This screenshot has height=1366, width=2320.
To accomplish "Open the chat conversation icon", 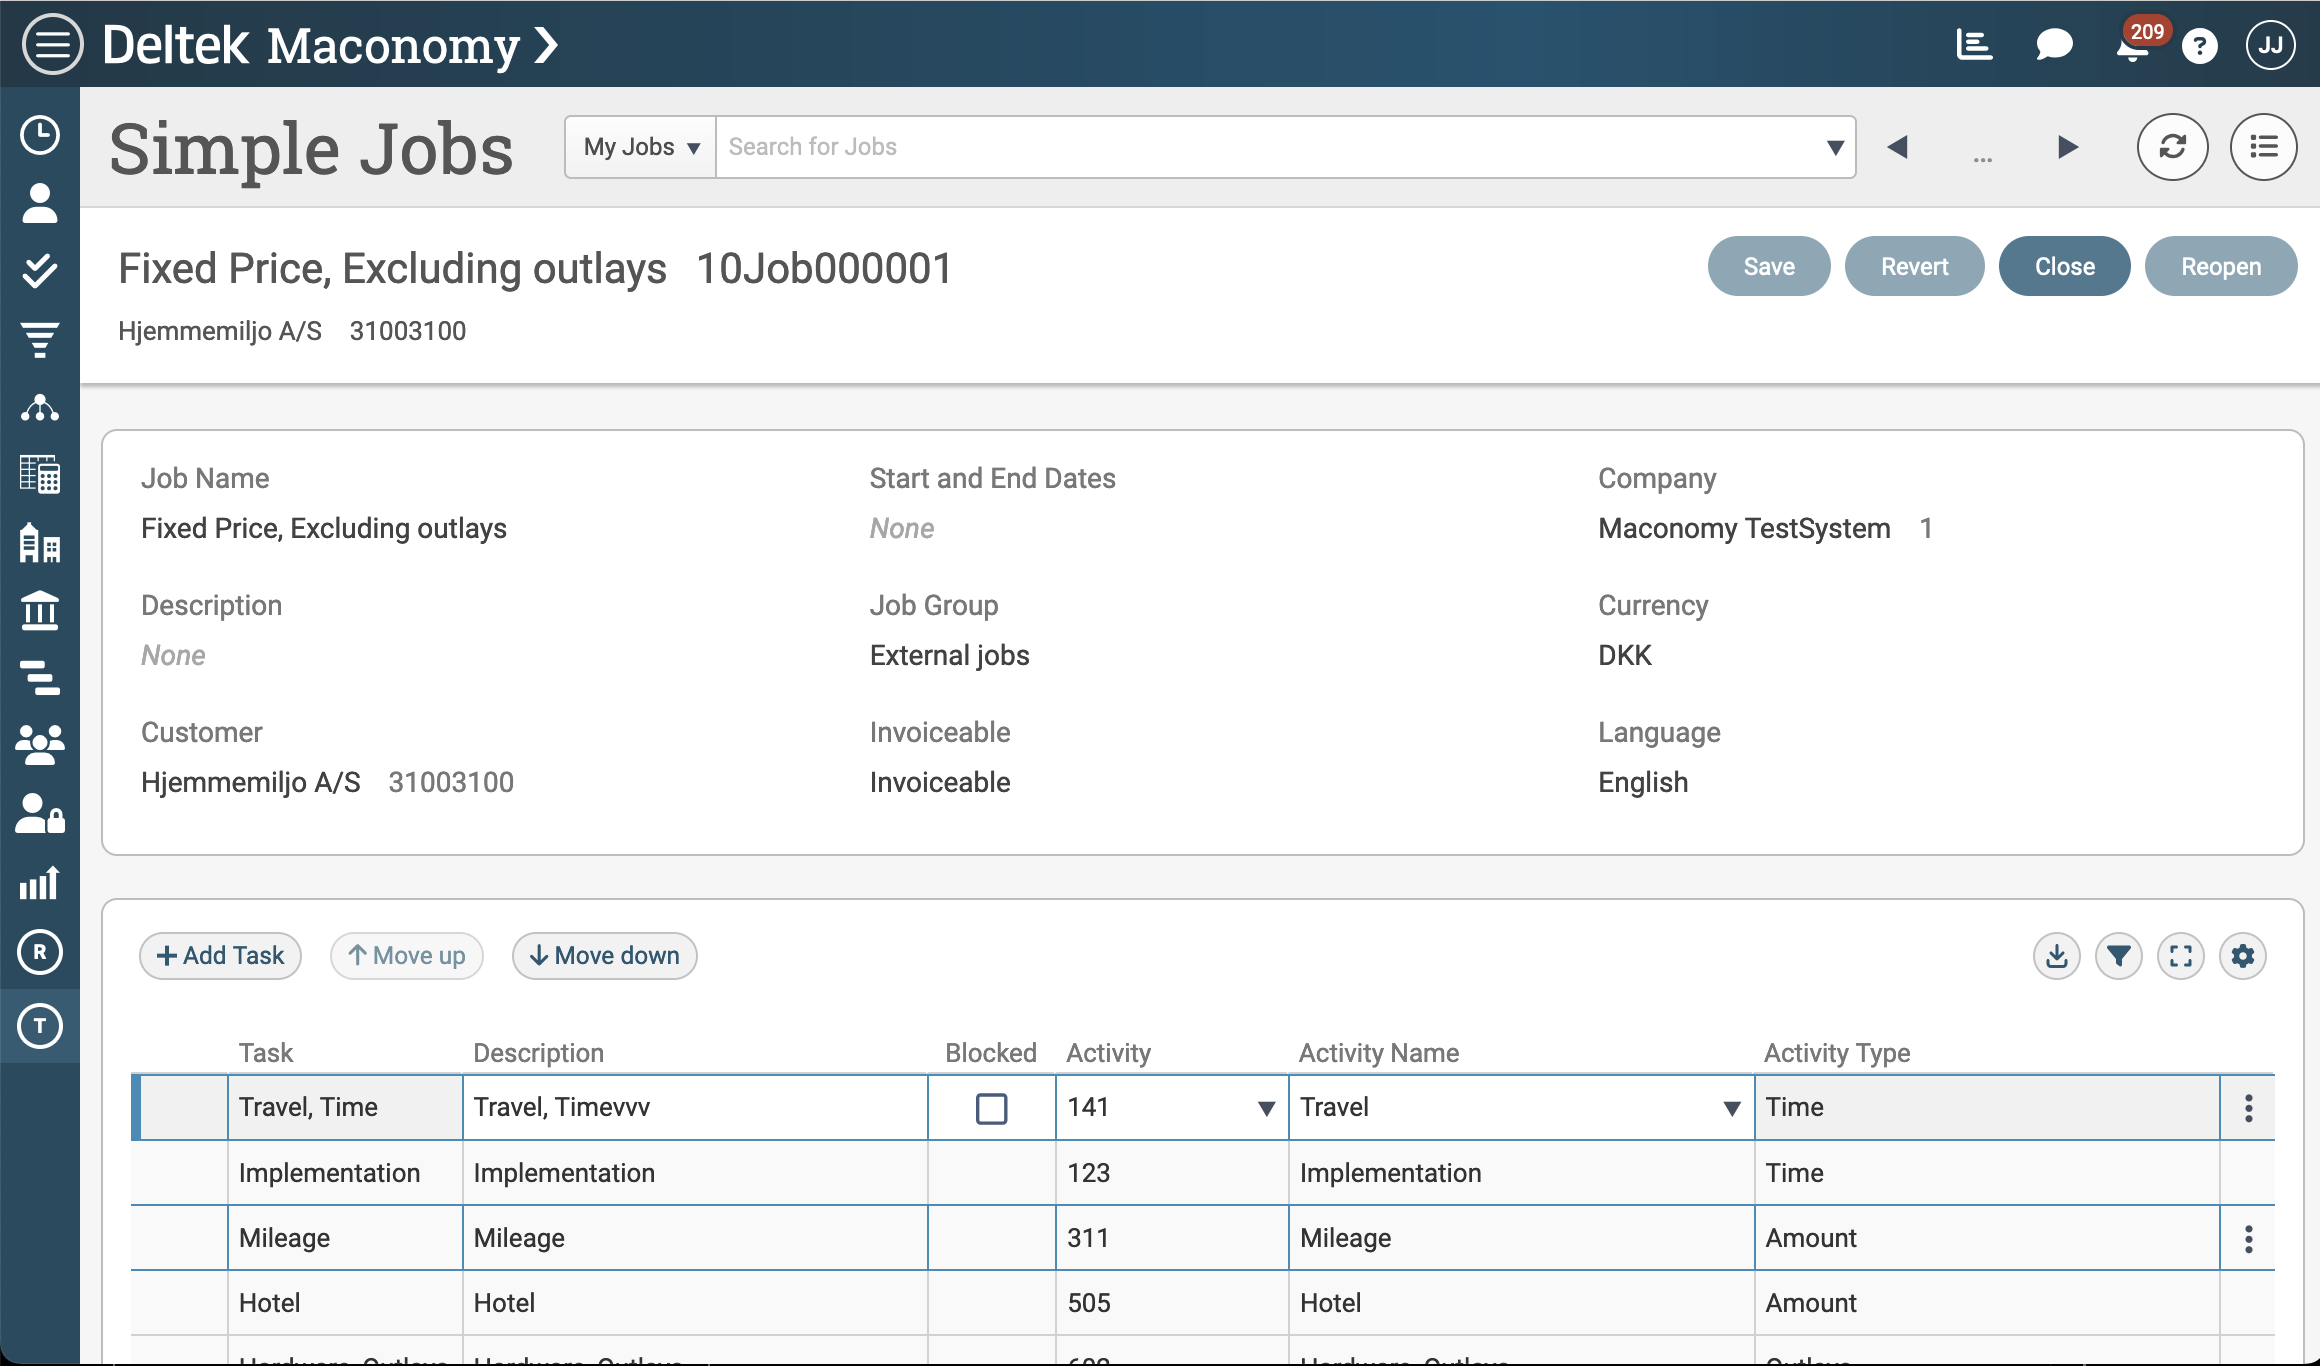I will click(x=2053, y=45).
